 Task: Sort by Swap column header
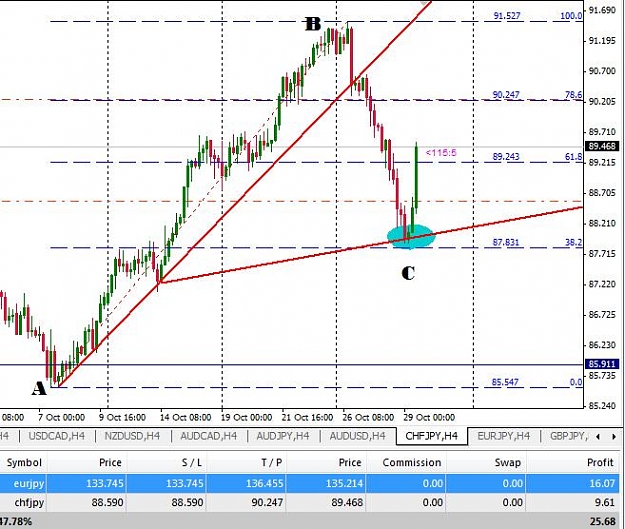[x=507, y=462]
